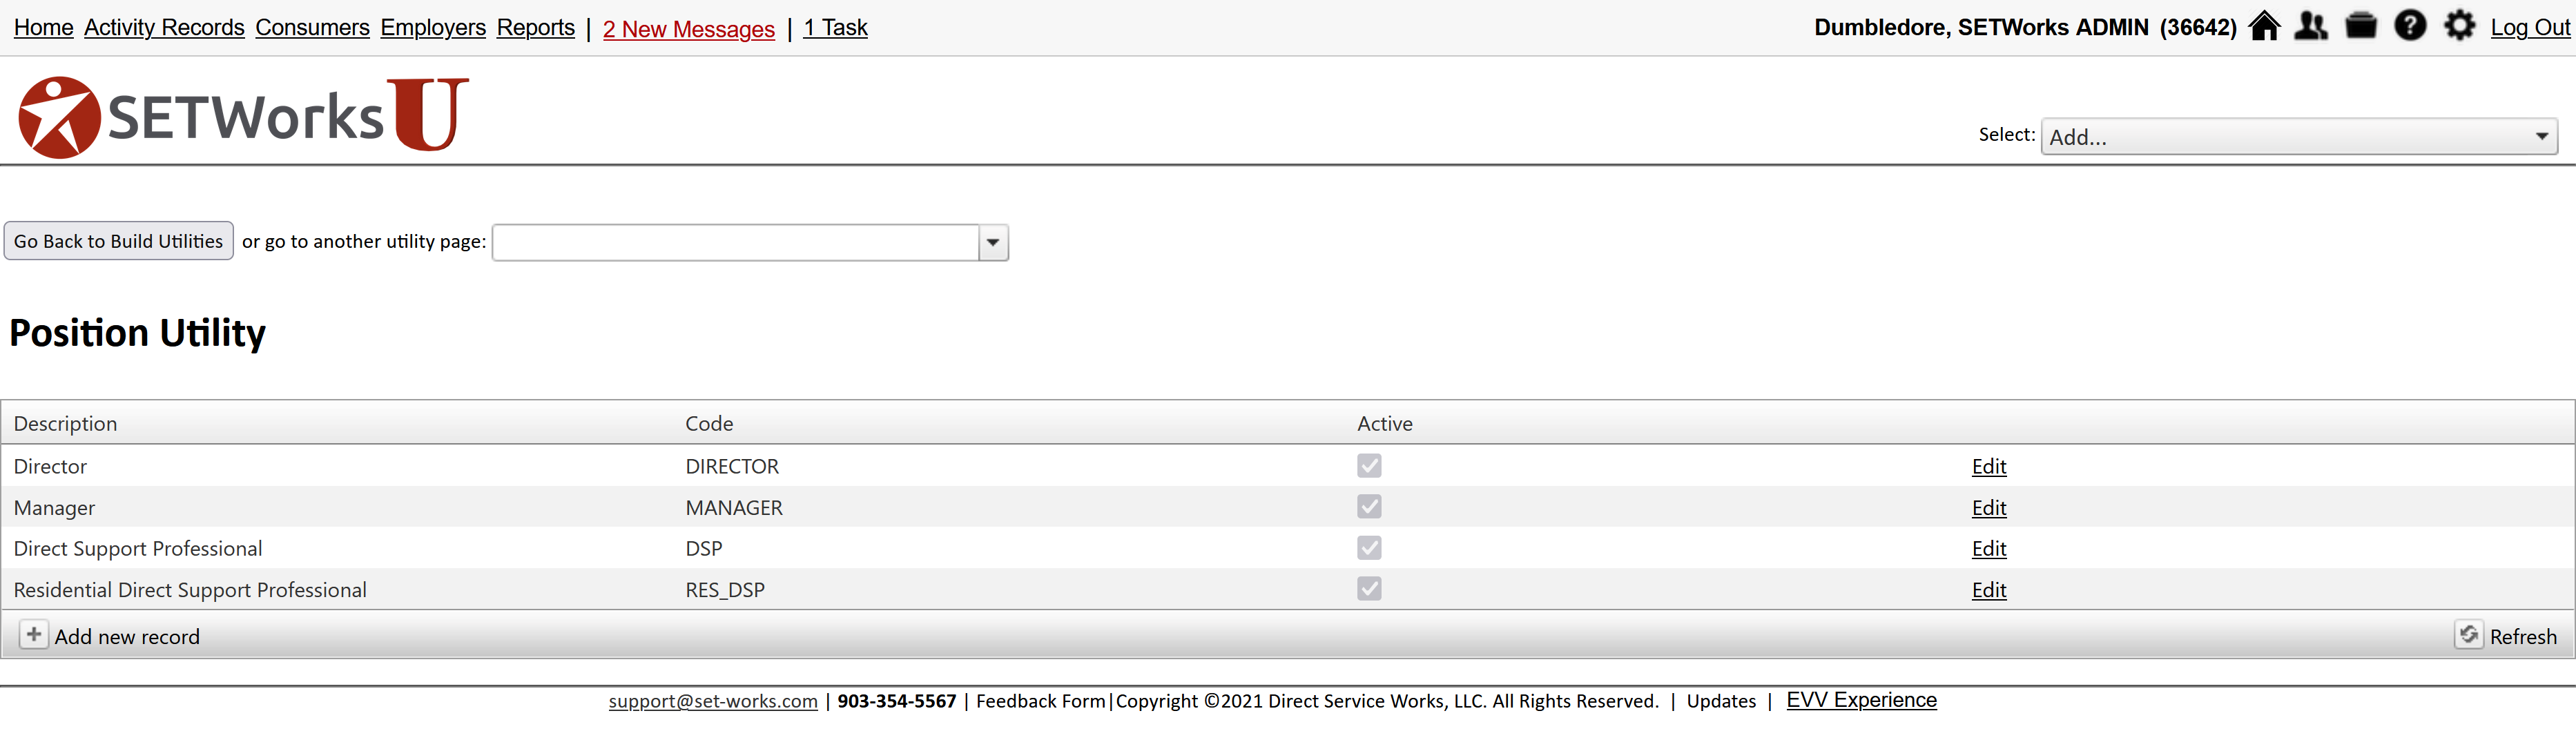Click the home house icon

pos(2264,26)
